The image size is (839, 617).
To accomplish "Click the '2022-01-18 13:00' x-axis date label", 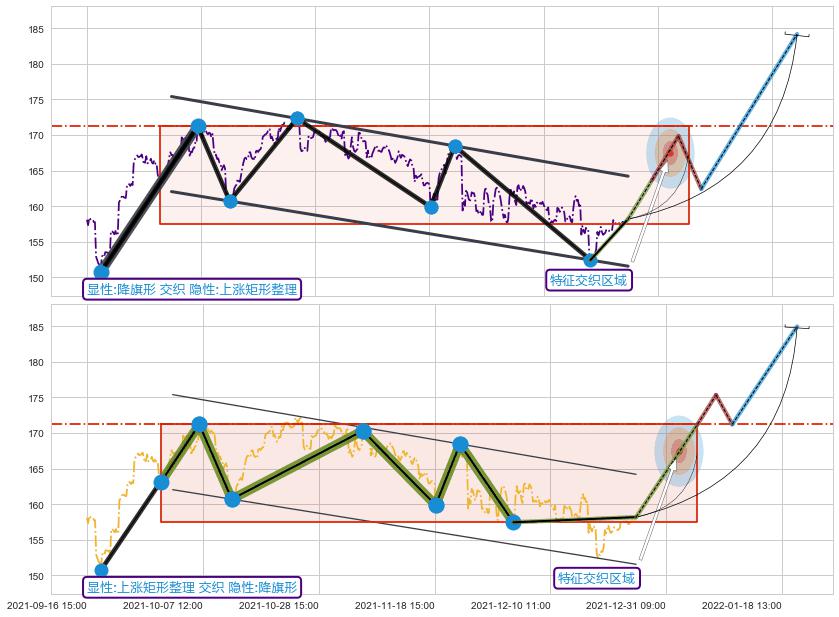I will point(742,605).
